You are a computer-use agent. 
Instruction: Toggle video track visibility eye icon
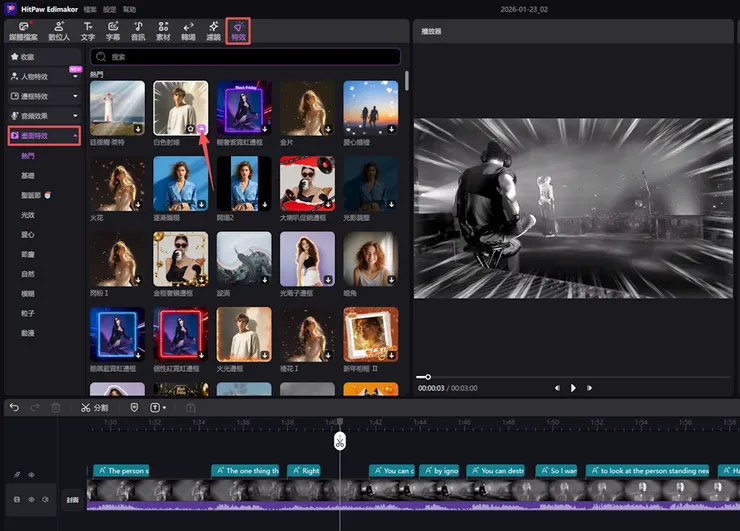click(31, 498)
